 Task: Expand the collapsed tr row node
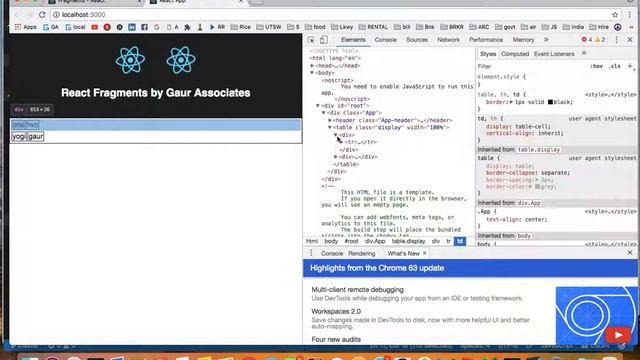click(x=341, y=142)
